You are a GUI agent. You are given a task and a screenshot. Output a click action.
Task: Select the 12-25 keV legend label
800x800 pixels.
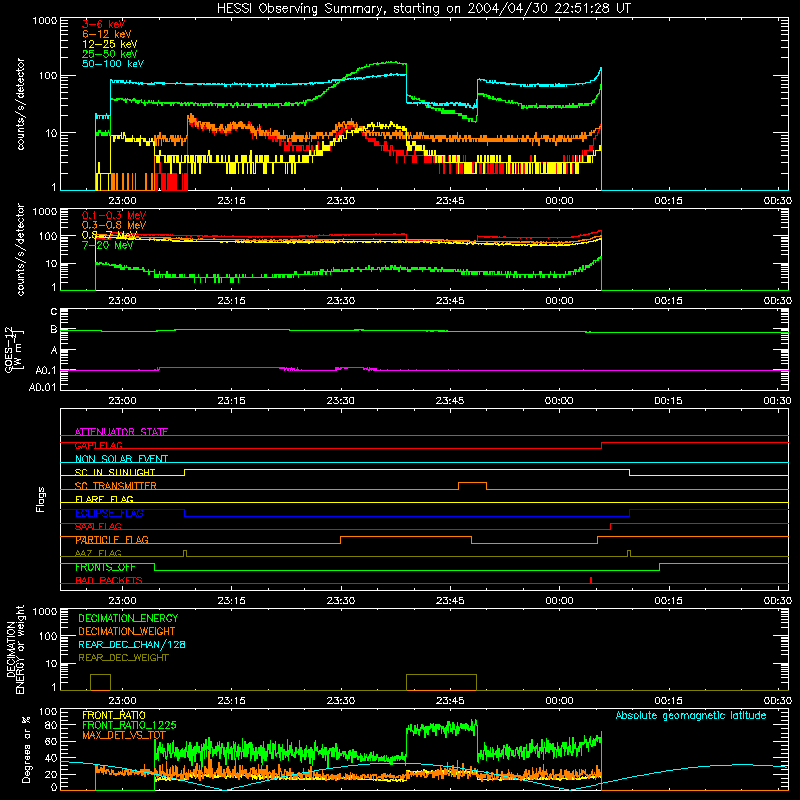(109, 44)
